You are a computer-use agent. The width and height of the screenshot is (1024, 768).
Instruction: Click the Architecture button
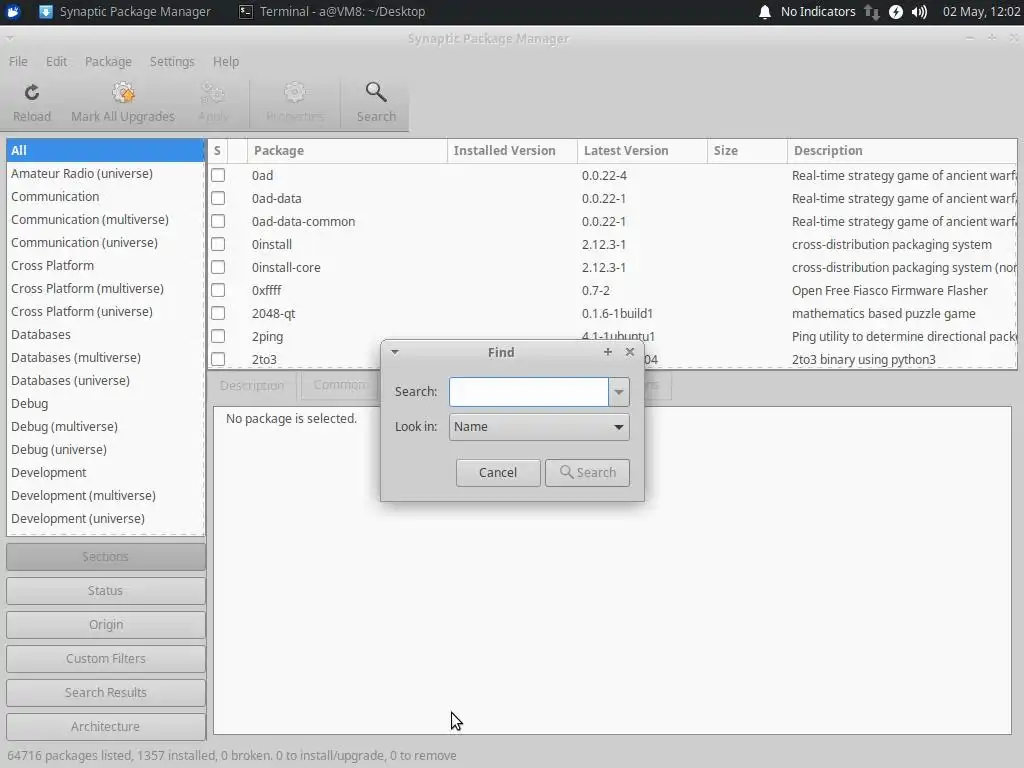tap(106, 726)
